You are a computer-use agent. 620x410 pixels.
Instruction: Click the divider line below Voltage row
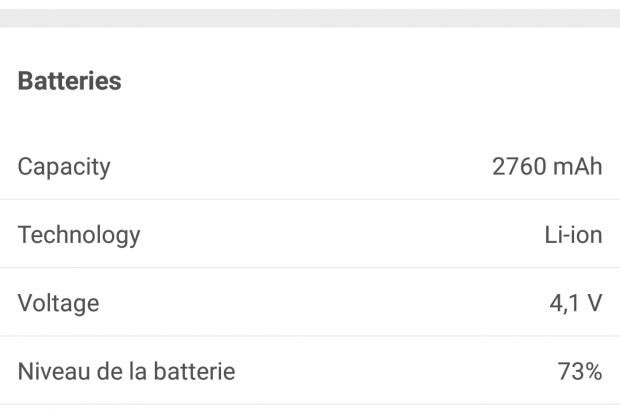[x=310, y=335]
